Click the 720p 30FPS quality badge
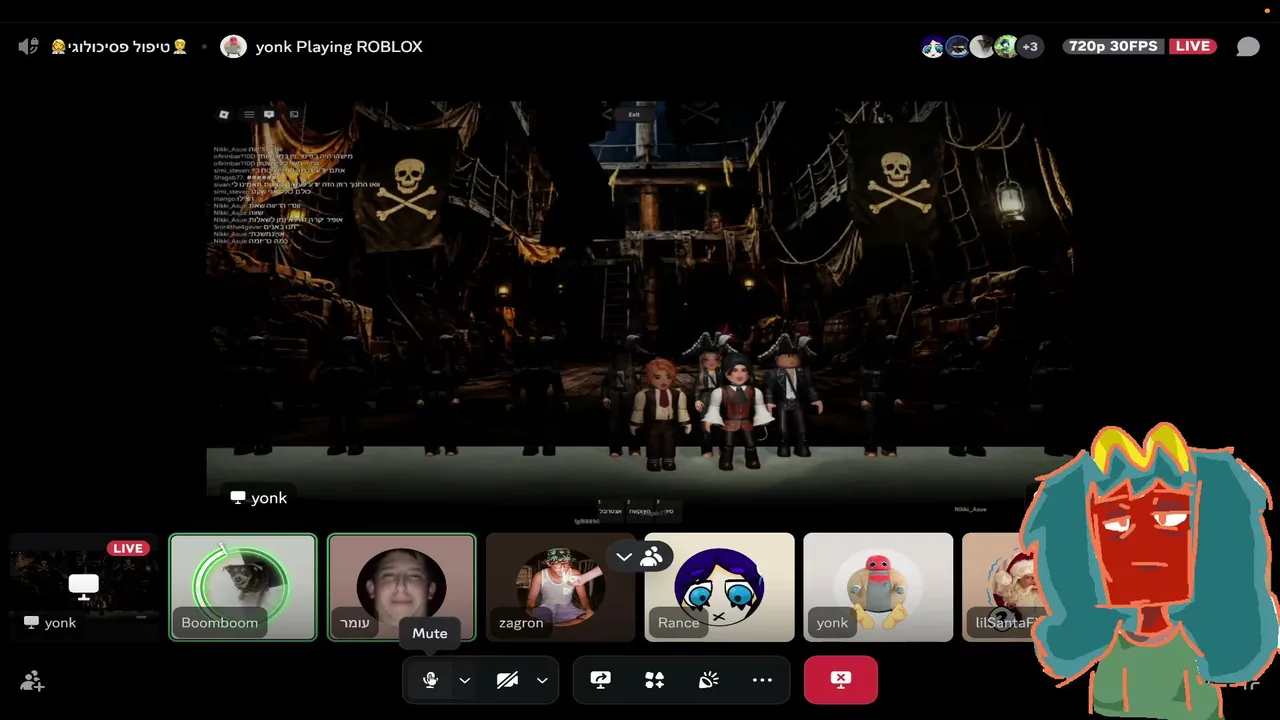This screenshot has width=1280, height=720. click(1112, 46)
